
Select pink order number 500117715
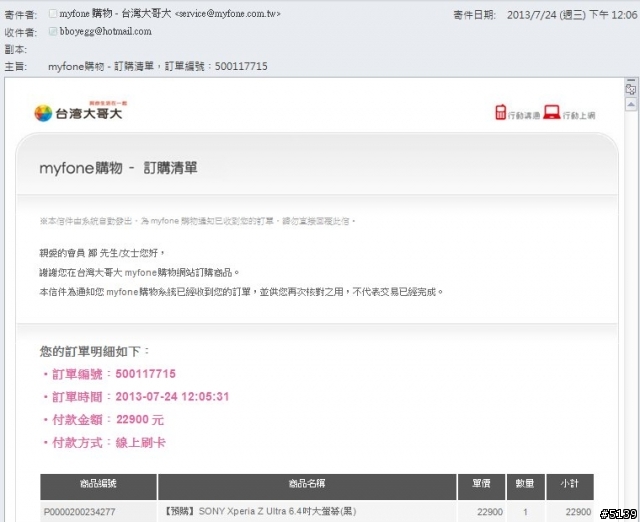coord(145,374)
